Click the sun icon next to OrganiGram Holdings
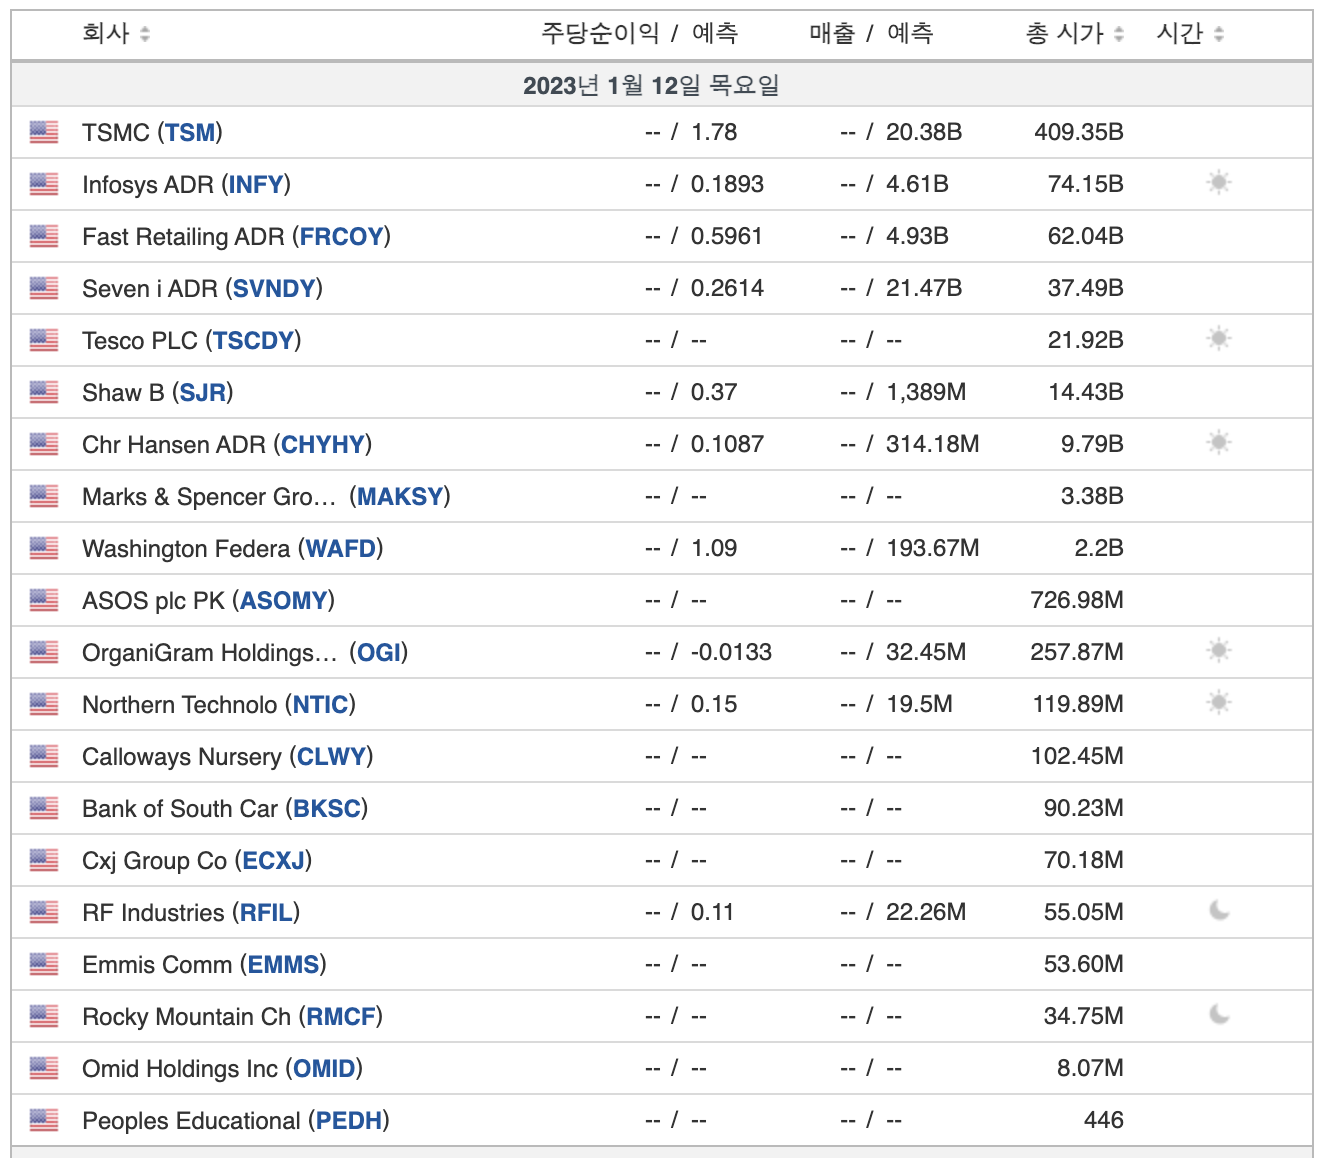Image resolution: width=1322 pixels, height=1158 pixels. tap(1218, 651)
